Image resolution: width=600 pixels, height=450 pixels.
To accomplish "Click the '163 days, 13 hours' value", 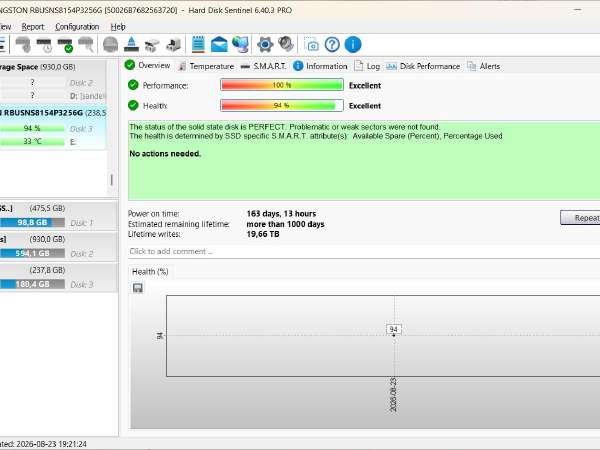I will pyautogui.click(x=281, y=214).
